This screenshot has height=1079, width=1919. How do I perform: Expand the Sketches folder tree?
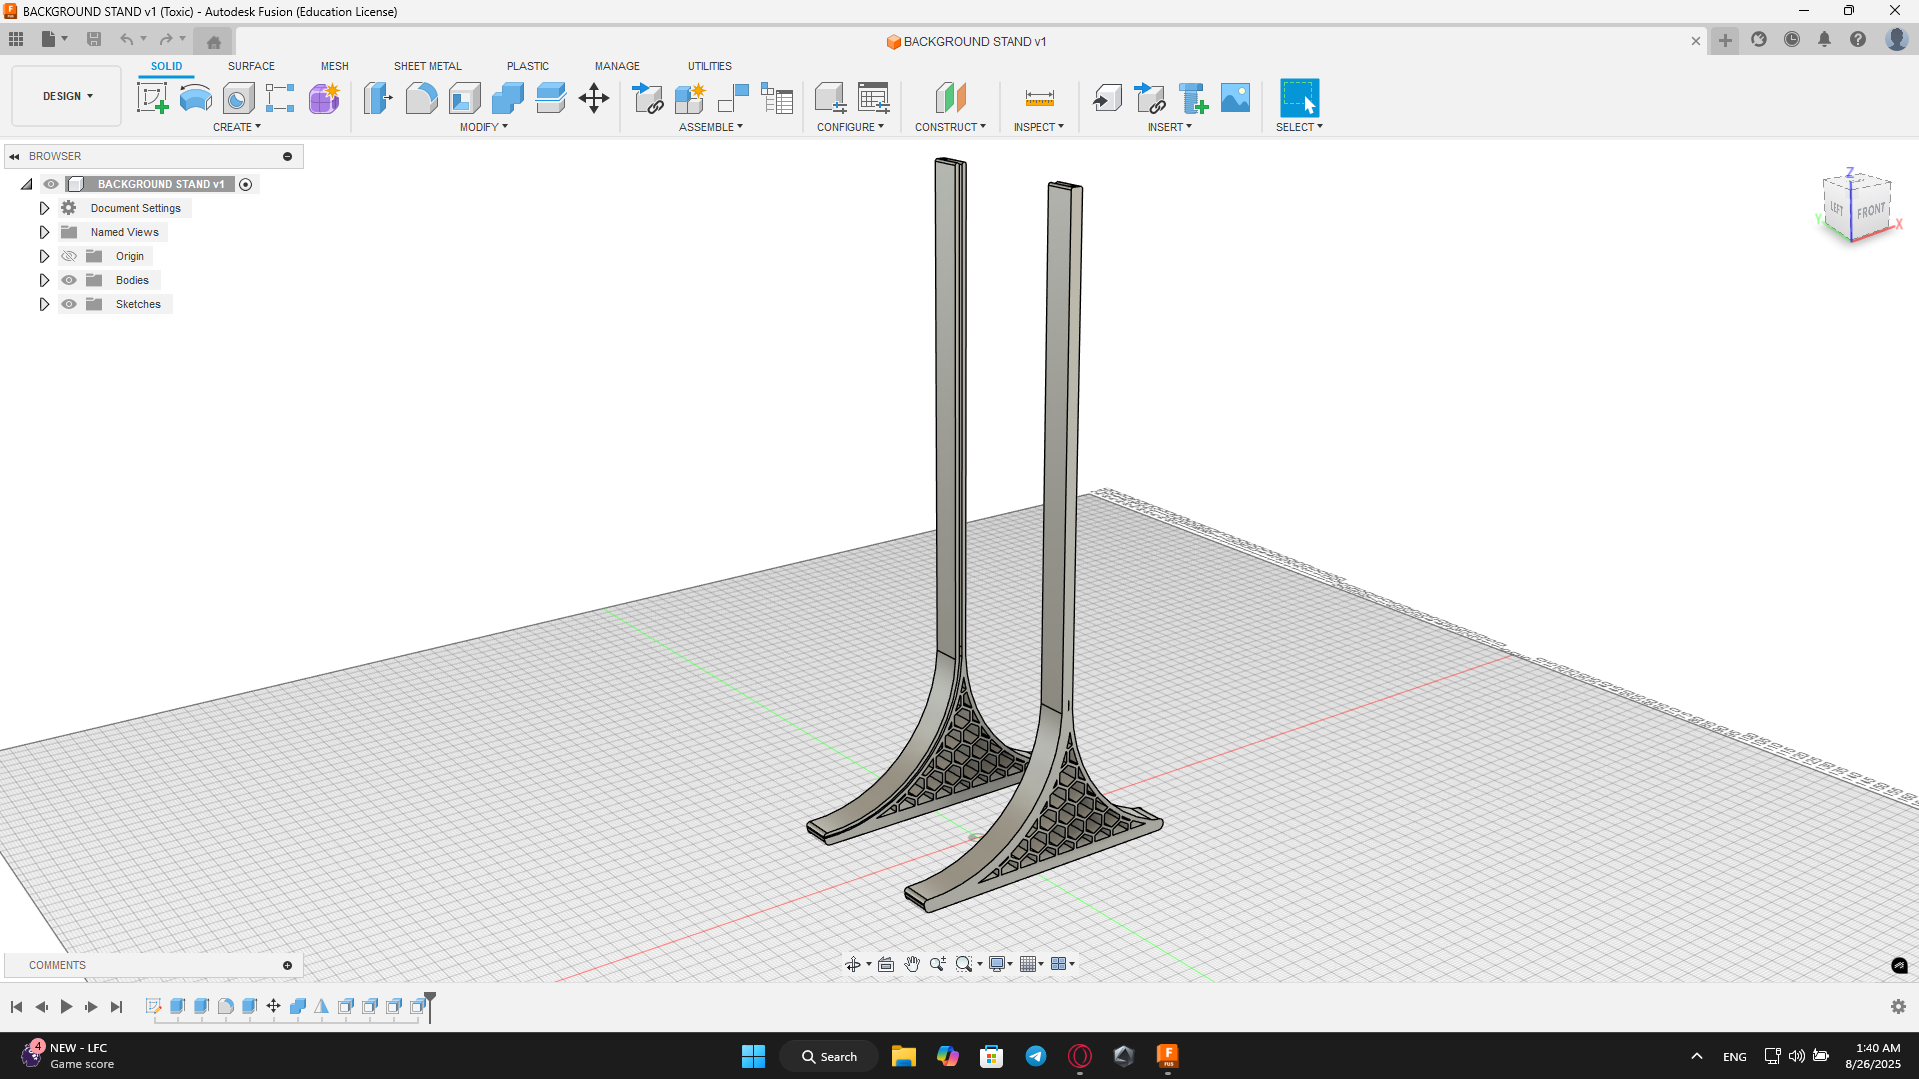44,304
